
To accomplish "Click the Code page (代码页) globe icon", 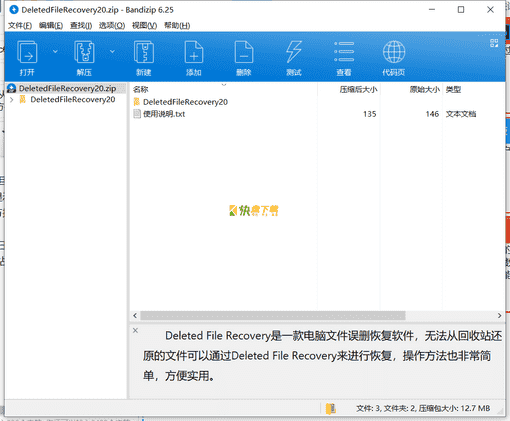I will (394, 52).
